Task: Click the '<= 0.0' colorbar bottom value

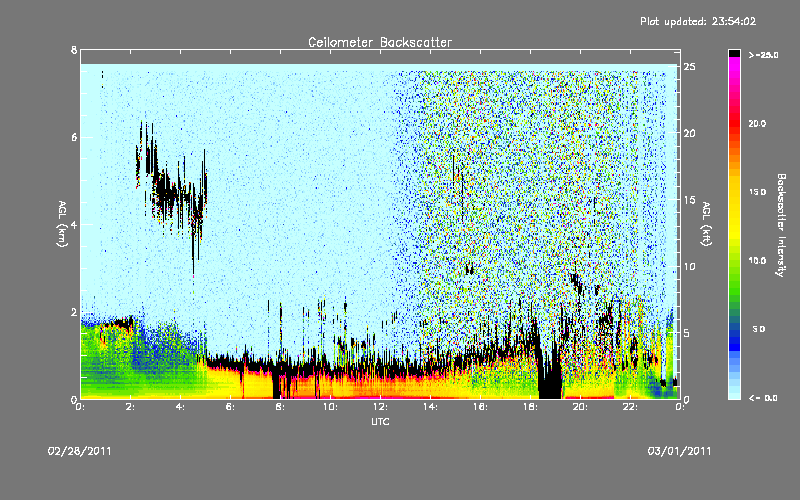Action: click(x=763, y=398)
